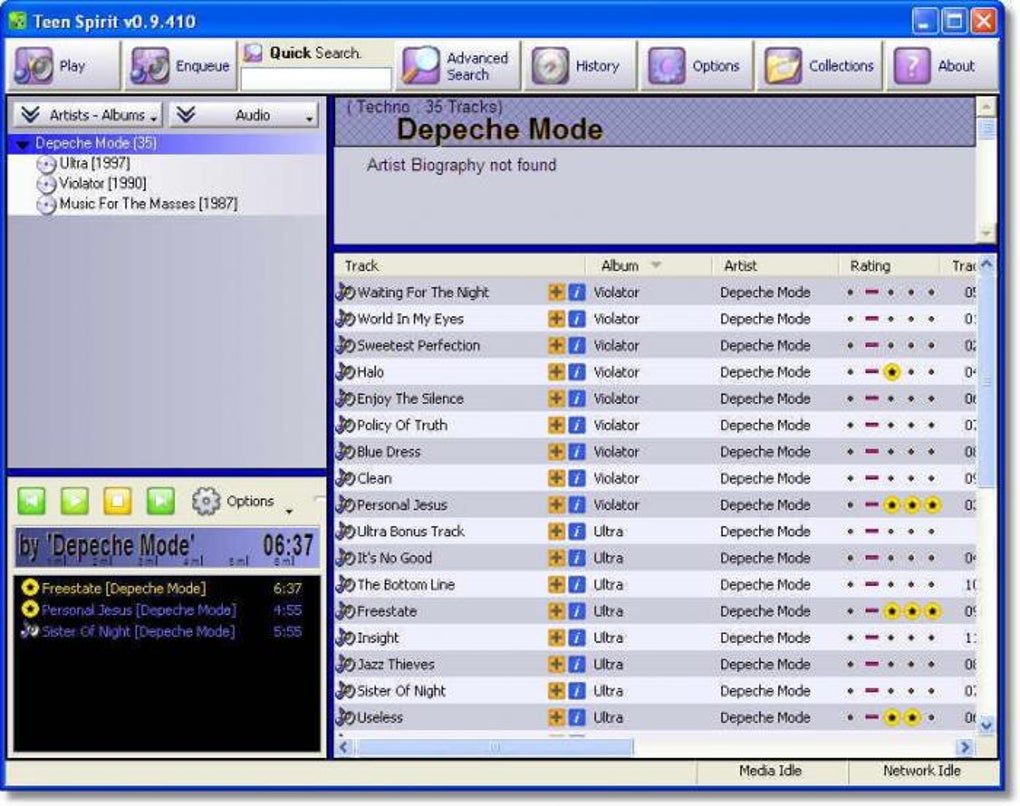The image size is (1020, 806).
Task: Click the enqueue plus icon for Ultra Bonus Track
Action: [556, 531]
